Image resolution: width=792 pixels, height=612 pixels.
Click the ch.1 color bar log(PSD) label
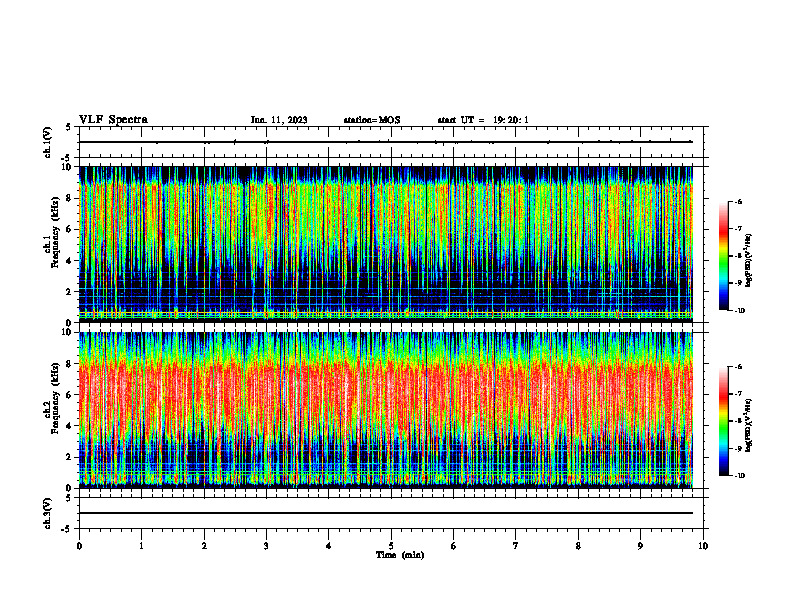point(749,261)
